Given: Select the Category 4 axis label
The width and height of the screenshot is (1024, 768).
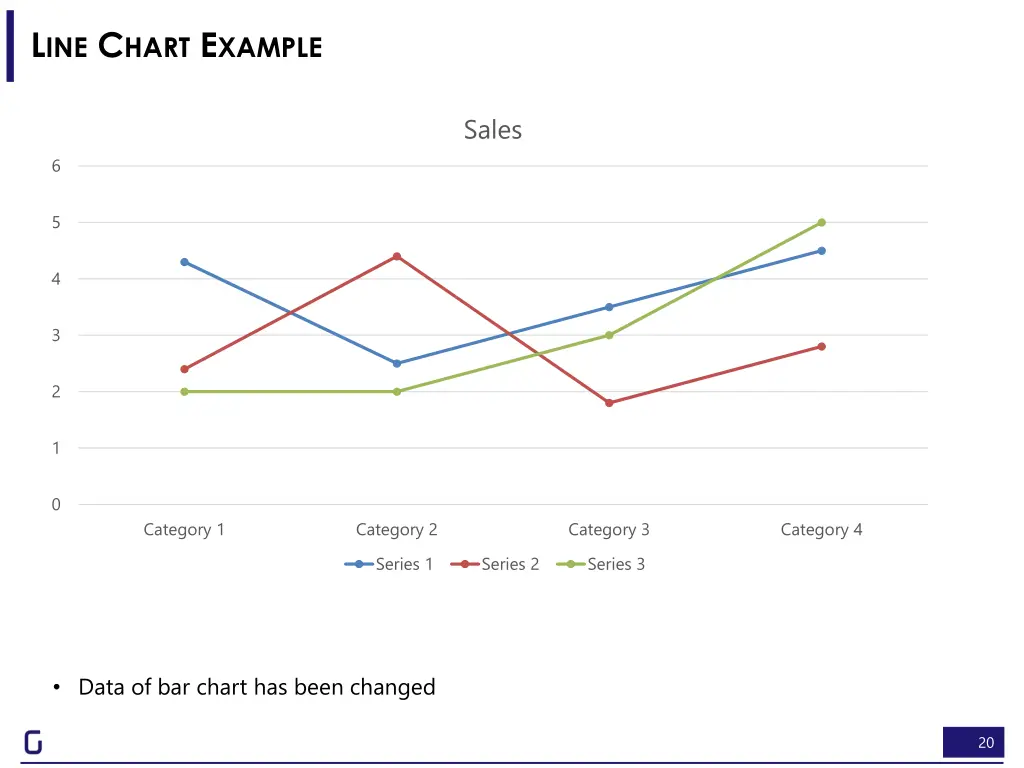Looking at the screenshot, I should coord(822,530).
